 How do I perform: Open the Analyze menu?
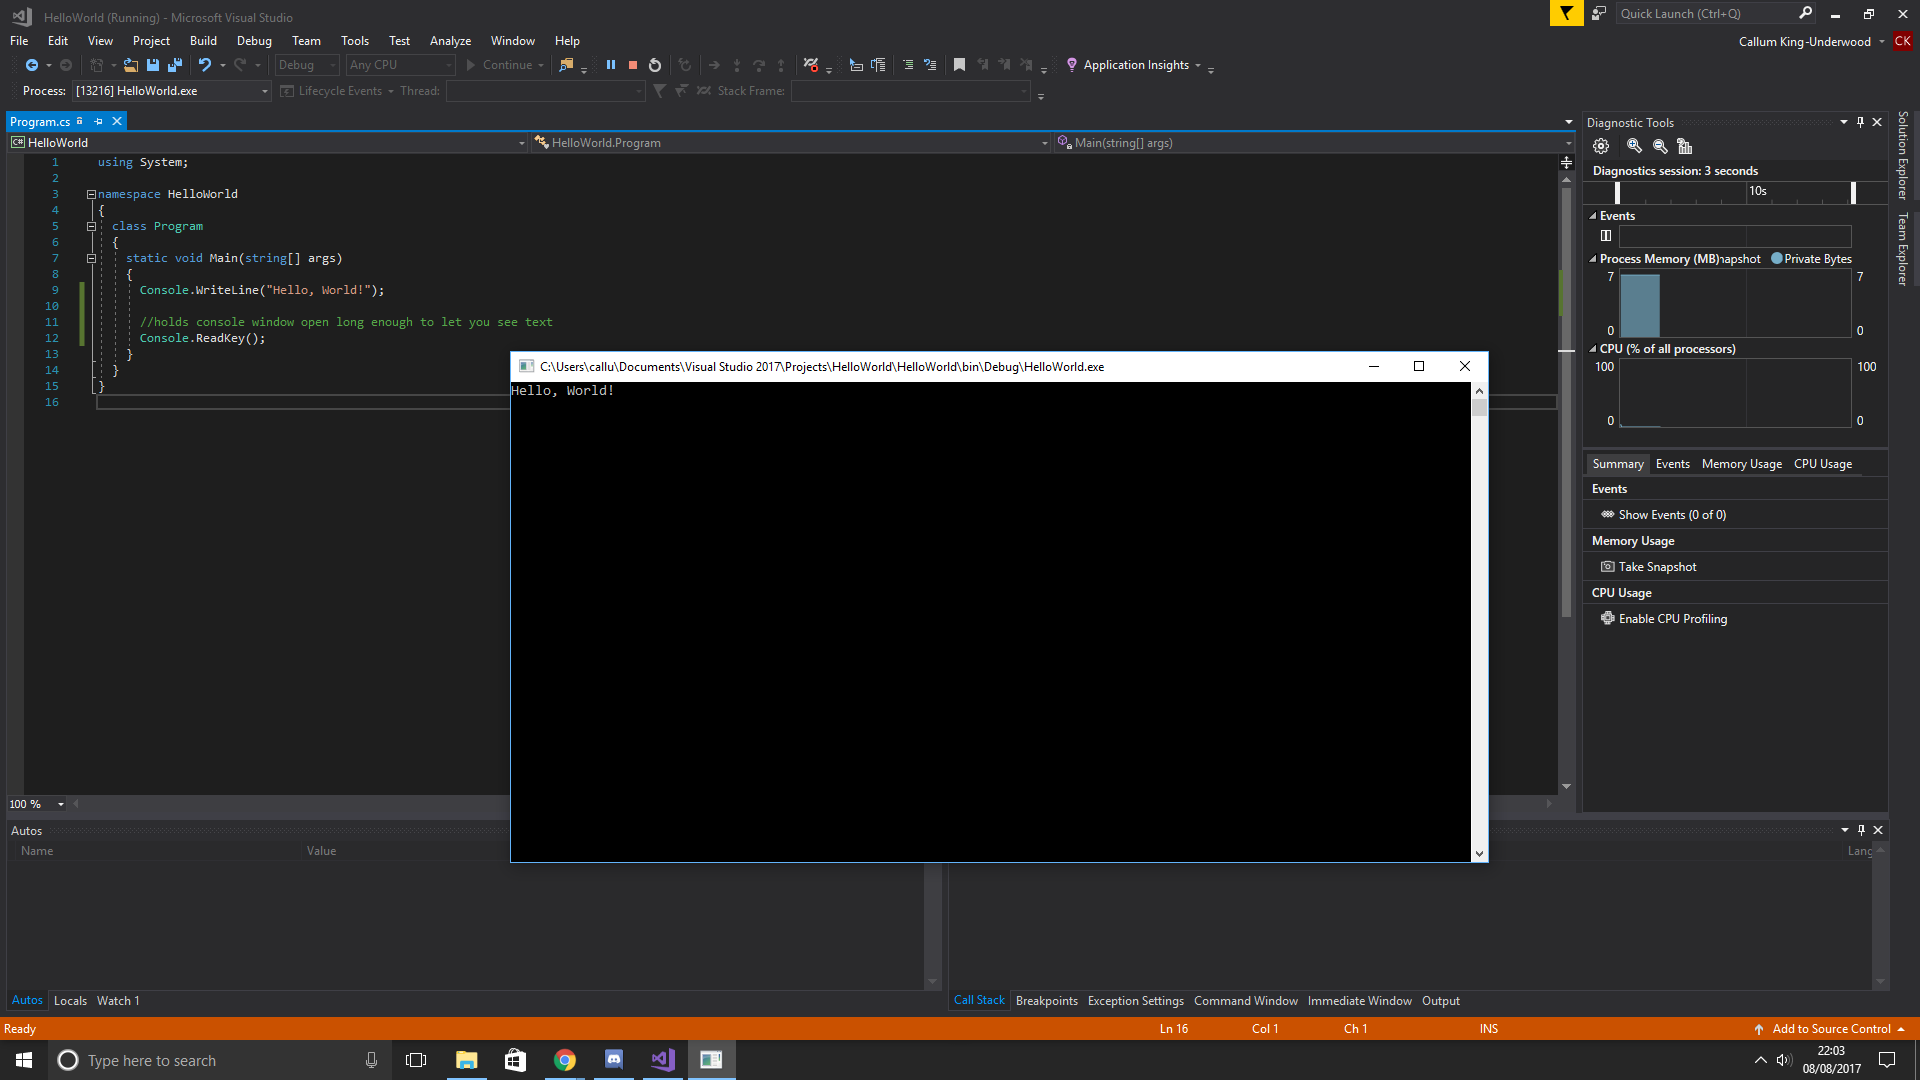pos(450,41)
